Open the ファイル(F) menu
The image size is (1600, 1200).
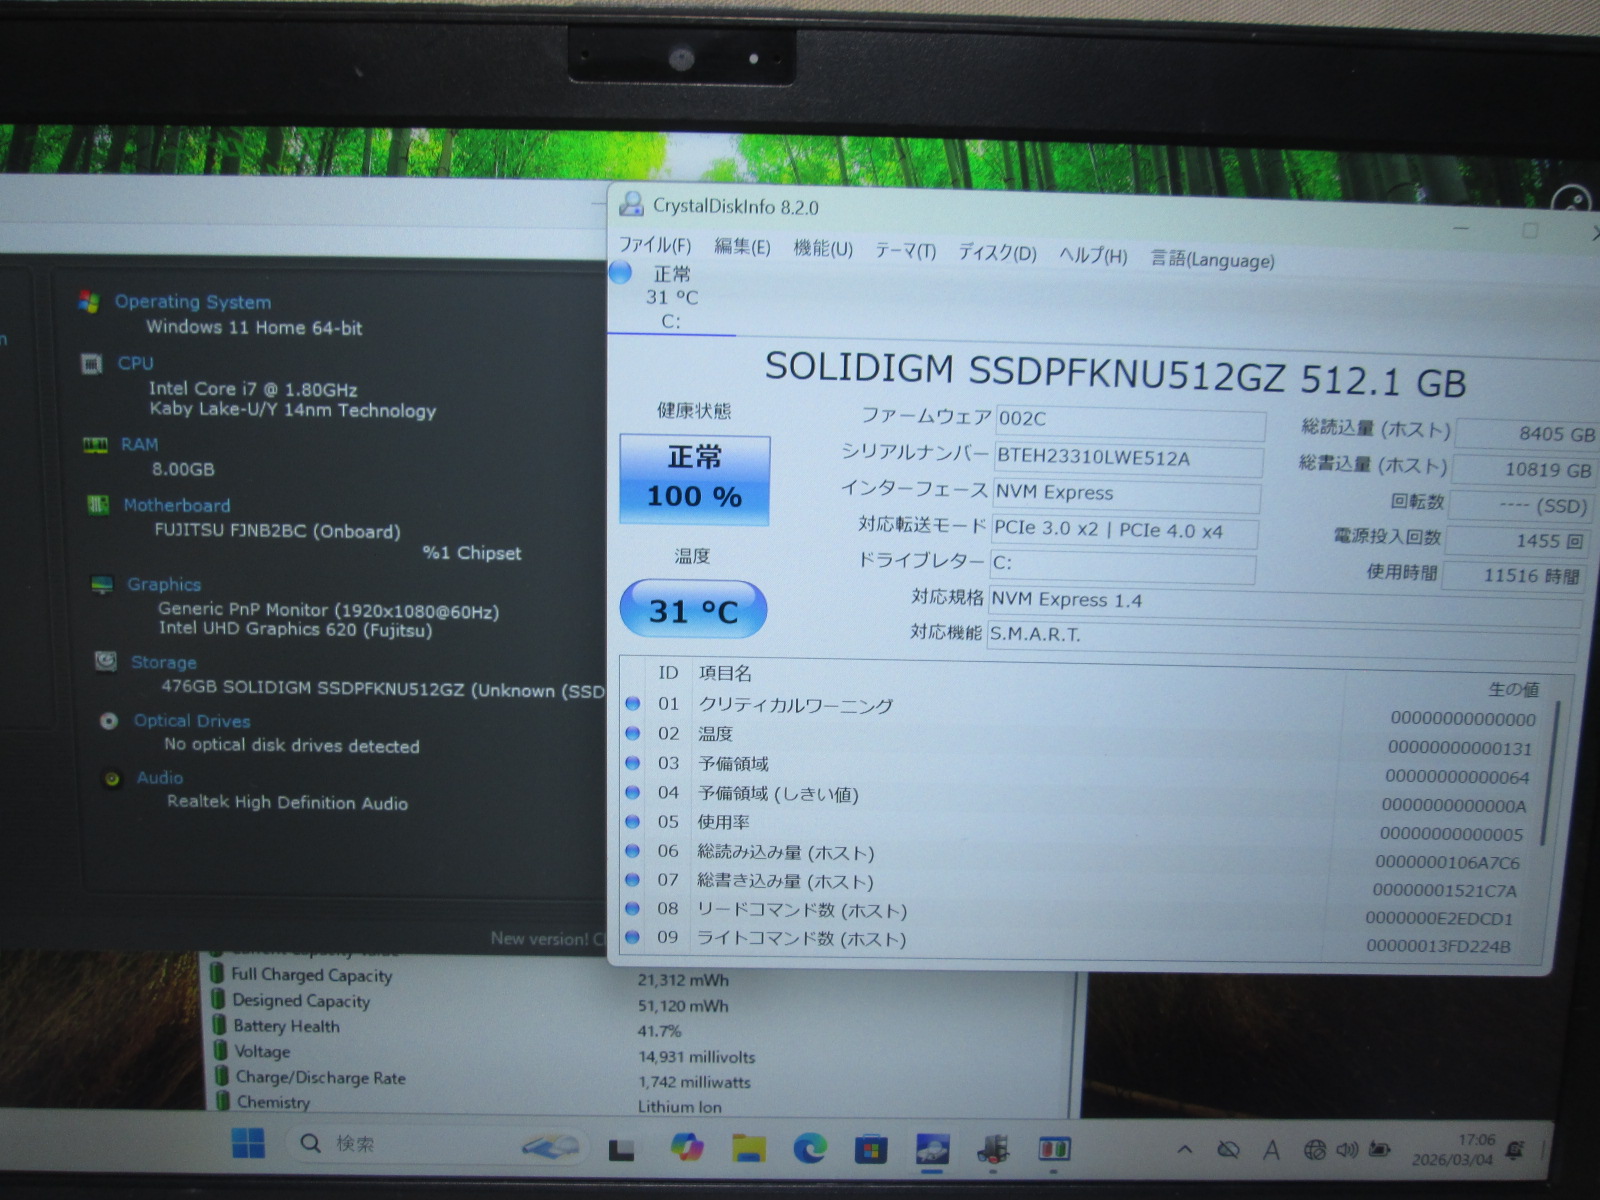point(654,245)
